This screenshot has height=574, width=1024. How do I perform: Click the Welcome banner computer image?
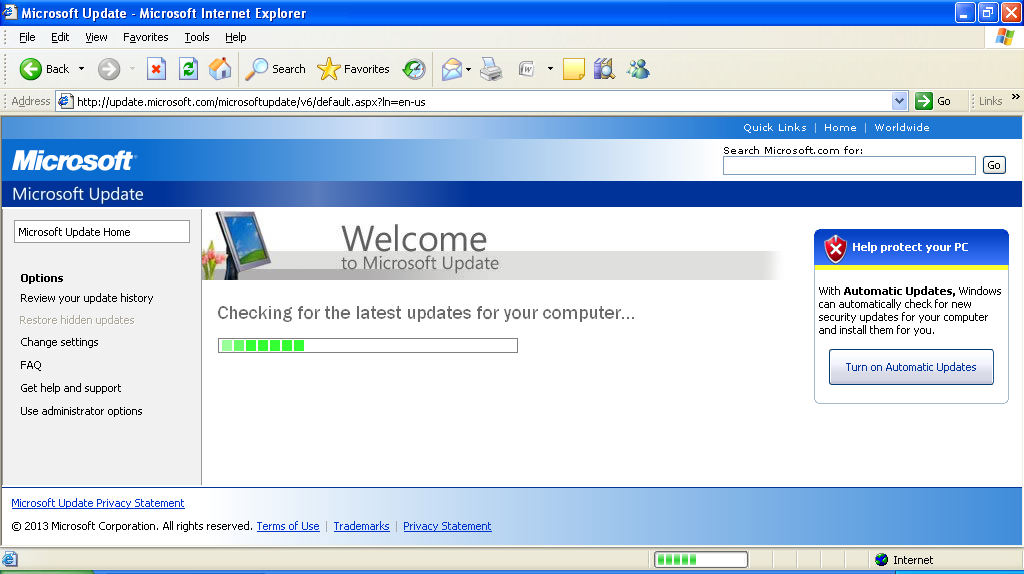238,246
